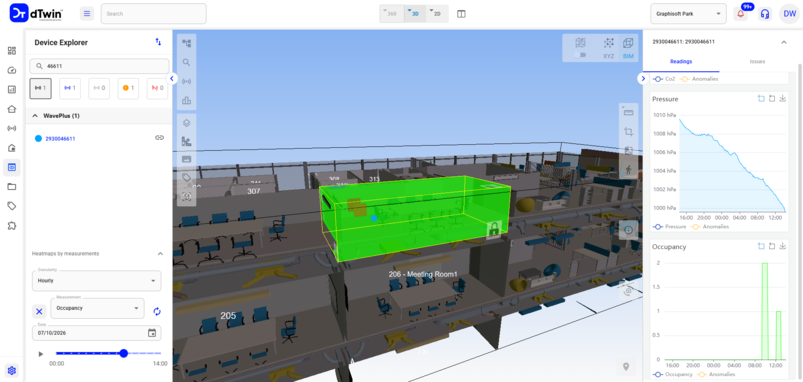Toggle the orange warning devices filter
This screenshot has width=803, height=382.
[128, 88]
